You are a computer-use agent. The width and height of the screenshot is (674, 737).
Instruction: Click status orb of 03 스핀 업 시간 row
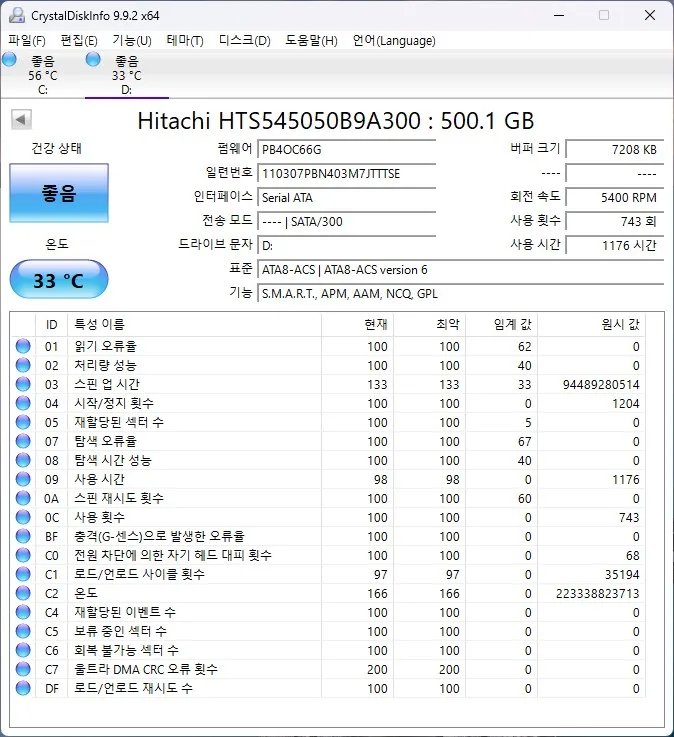pyautogui.click(x=23, y=384)
